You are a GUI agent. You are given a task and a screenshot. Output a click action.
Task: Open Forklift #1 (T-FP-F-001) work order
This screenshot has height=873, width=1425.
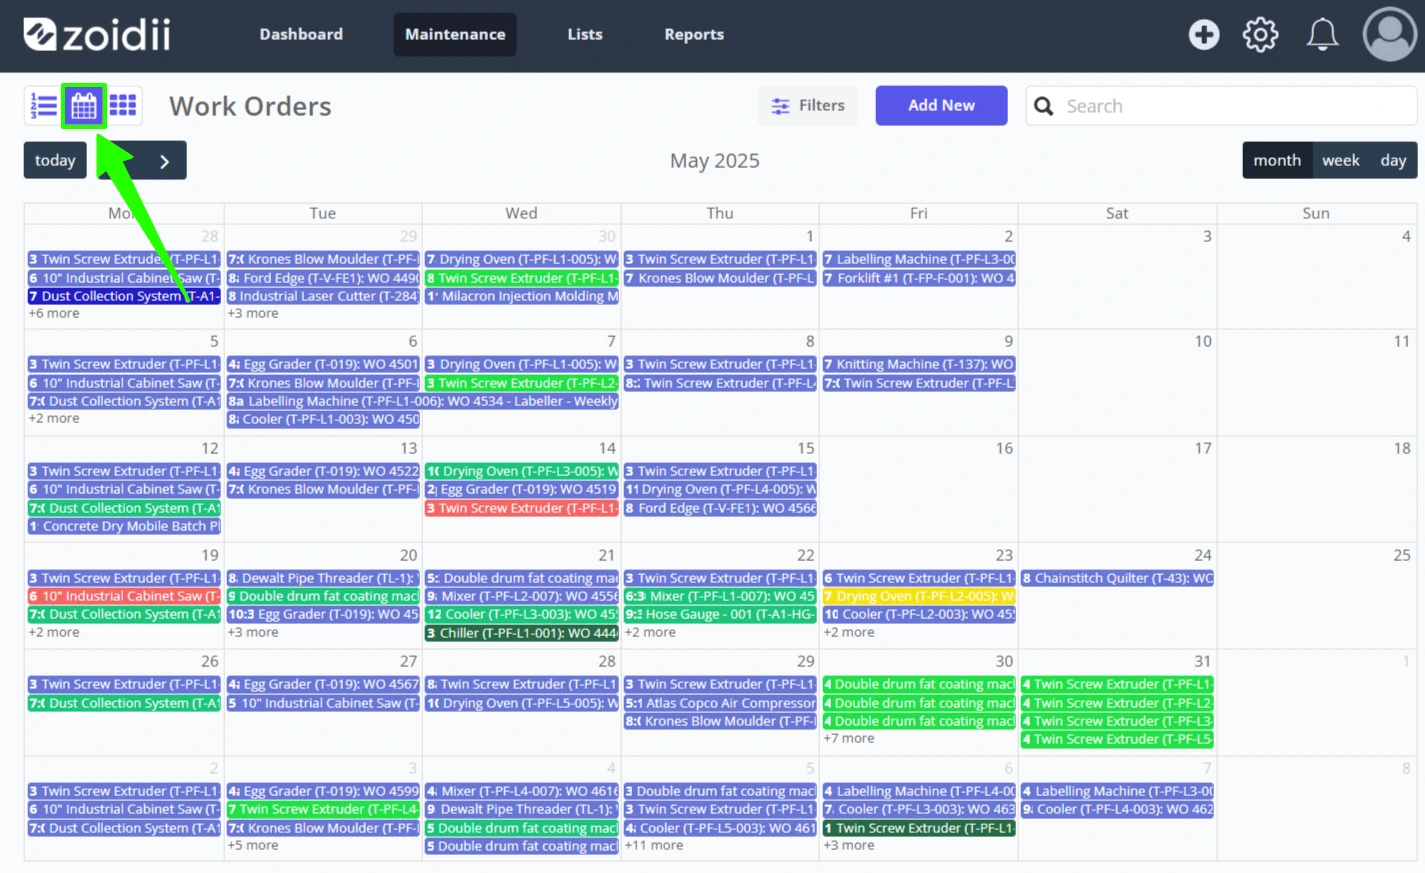[x=919, y=278]
